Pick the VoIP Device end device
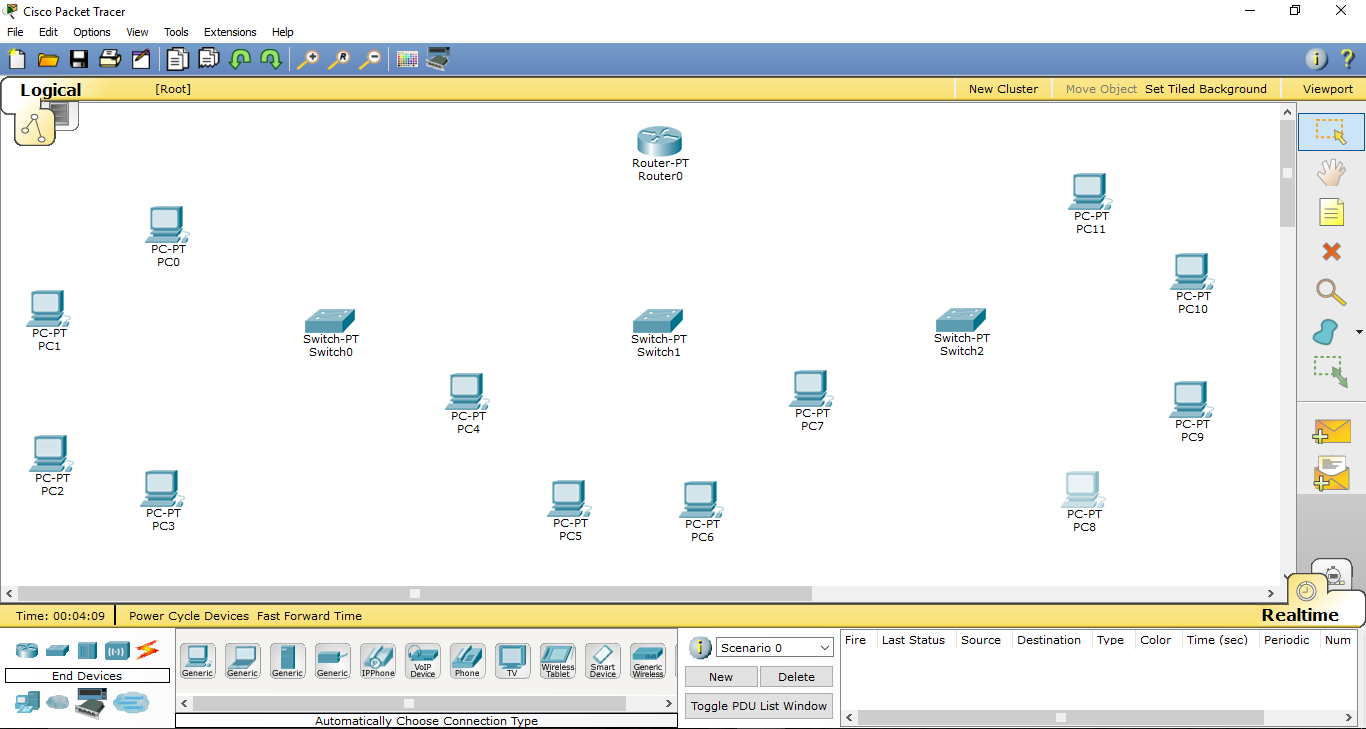Image resolution: width=1366 pixels, height=729 pixels. [x=423, y=661]
